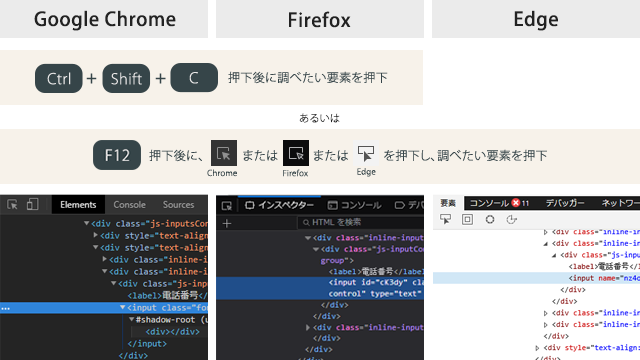Toggle Chrome device toolbar icon
This screenshot has width=640, height=360.
[33, 204]
